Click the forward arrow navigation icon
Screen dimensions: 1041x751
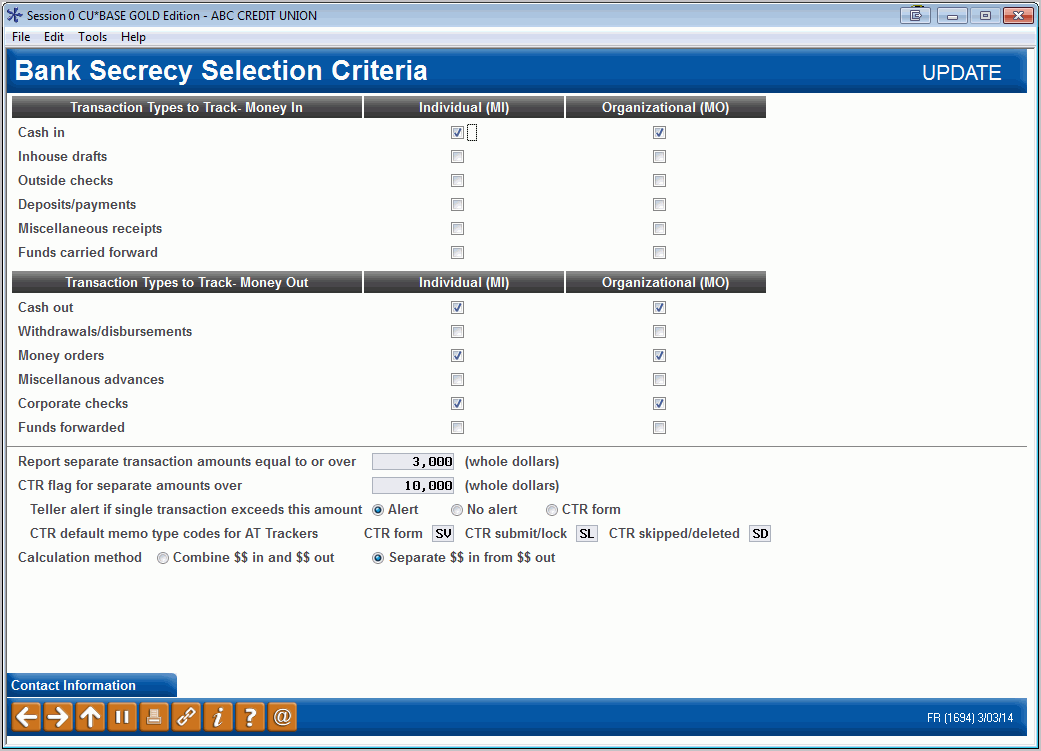(x=58, y=716)
